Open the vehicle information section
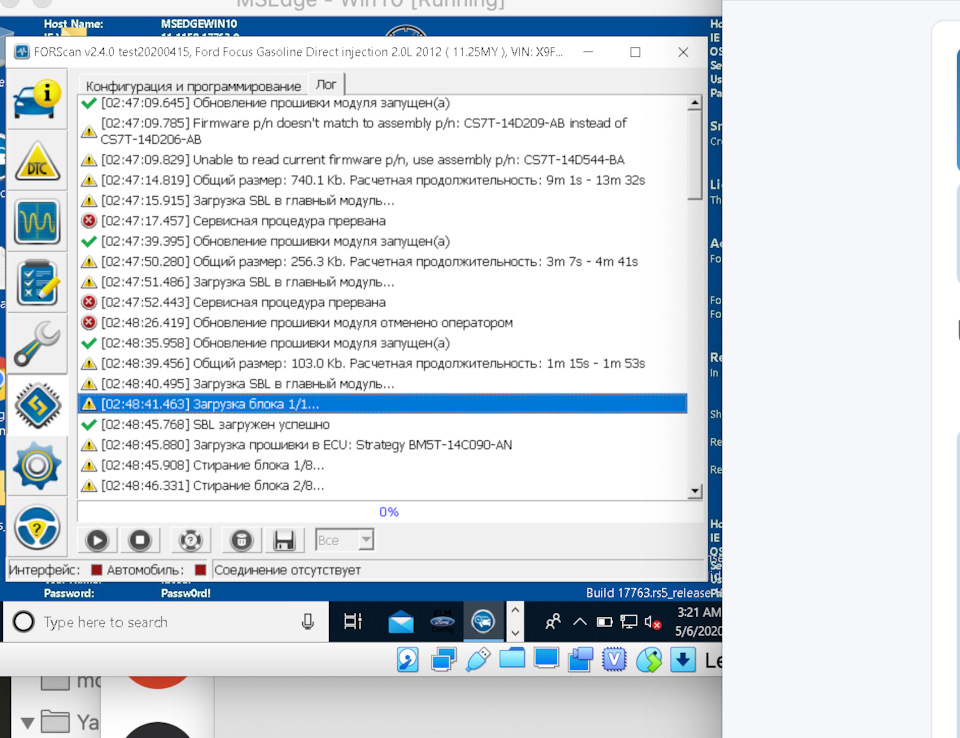This screenshot has width=960, height=738. [x=37, y=99]
